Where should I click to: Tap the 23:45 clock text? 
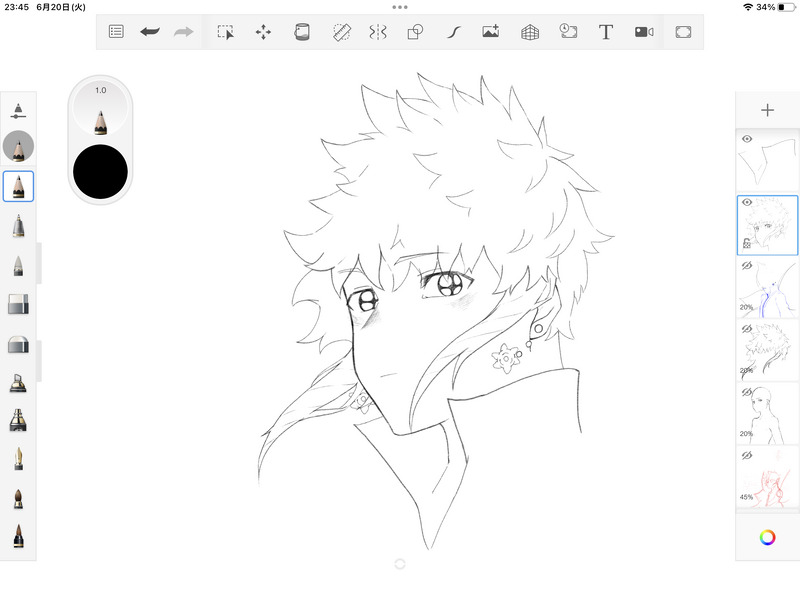pyautogui.click(x=16, y=7)
